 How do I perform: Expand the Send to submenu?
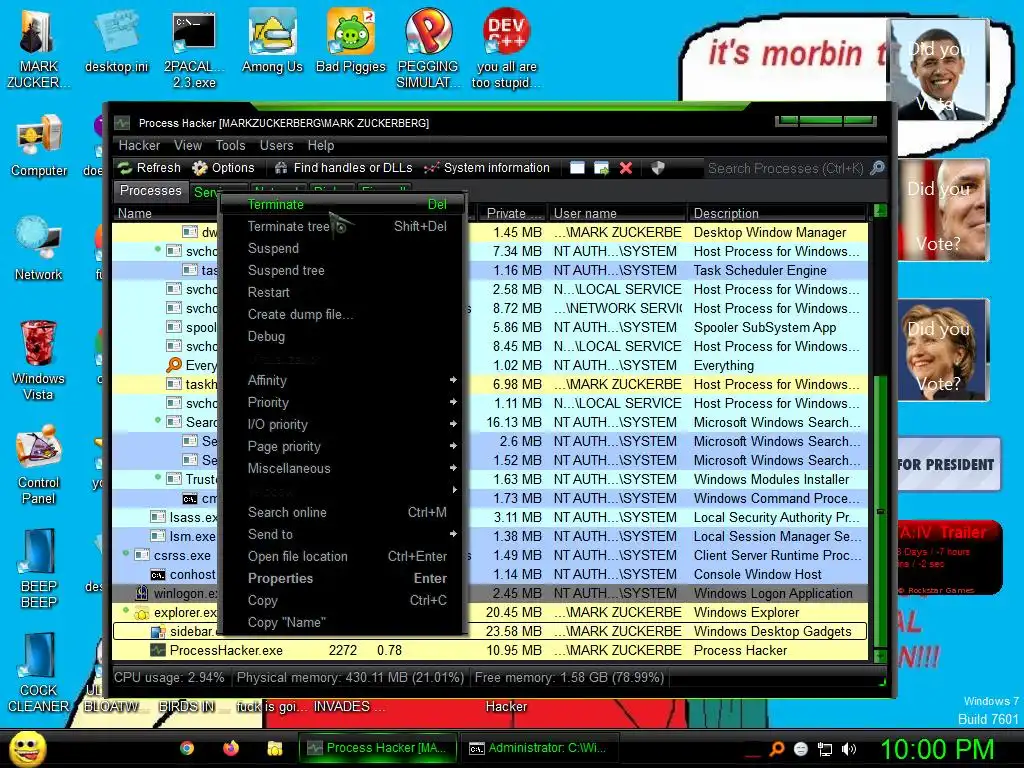pos(344,534)
